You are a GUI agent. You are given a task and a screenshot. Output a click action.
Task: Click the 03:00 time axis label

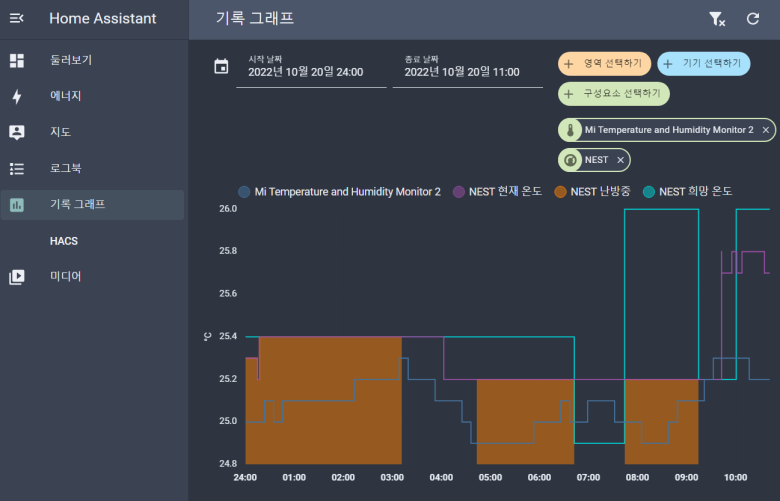pos(392,478)
